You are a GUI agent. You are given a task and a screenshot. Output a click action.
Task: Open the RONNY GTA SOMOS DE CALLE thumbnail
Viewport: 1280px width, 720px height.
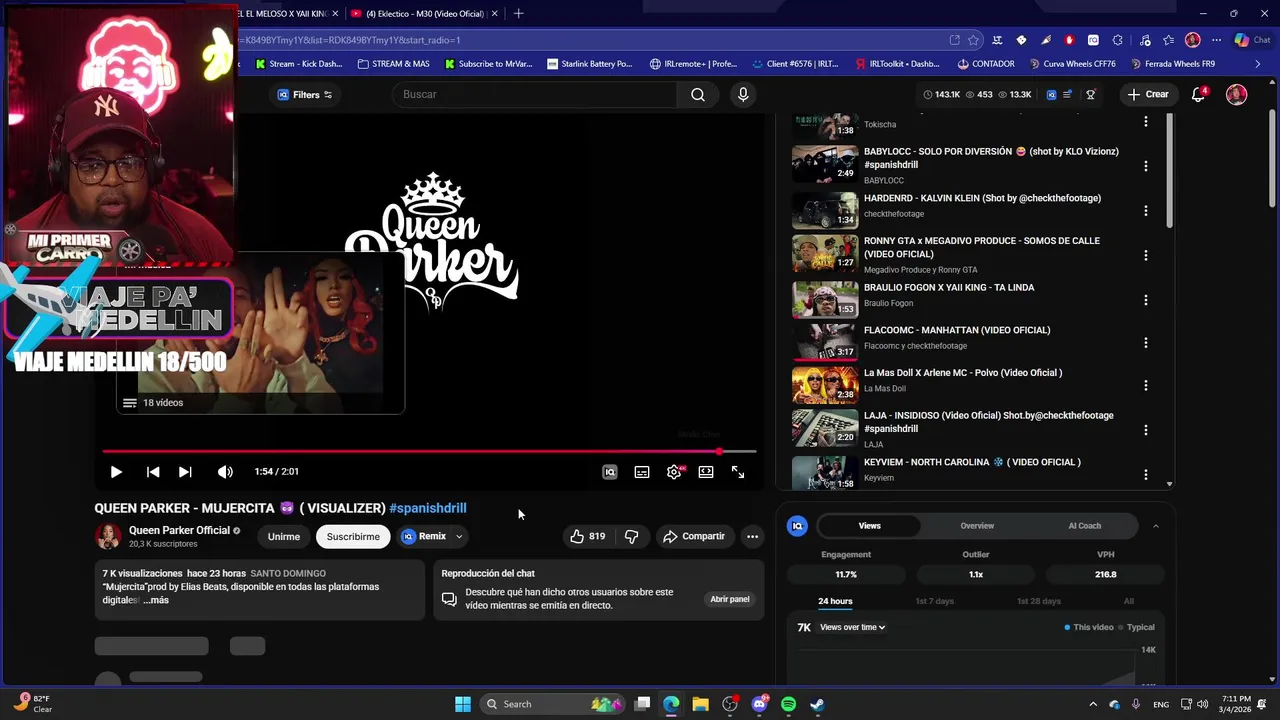tap(825, 254)
